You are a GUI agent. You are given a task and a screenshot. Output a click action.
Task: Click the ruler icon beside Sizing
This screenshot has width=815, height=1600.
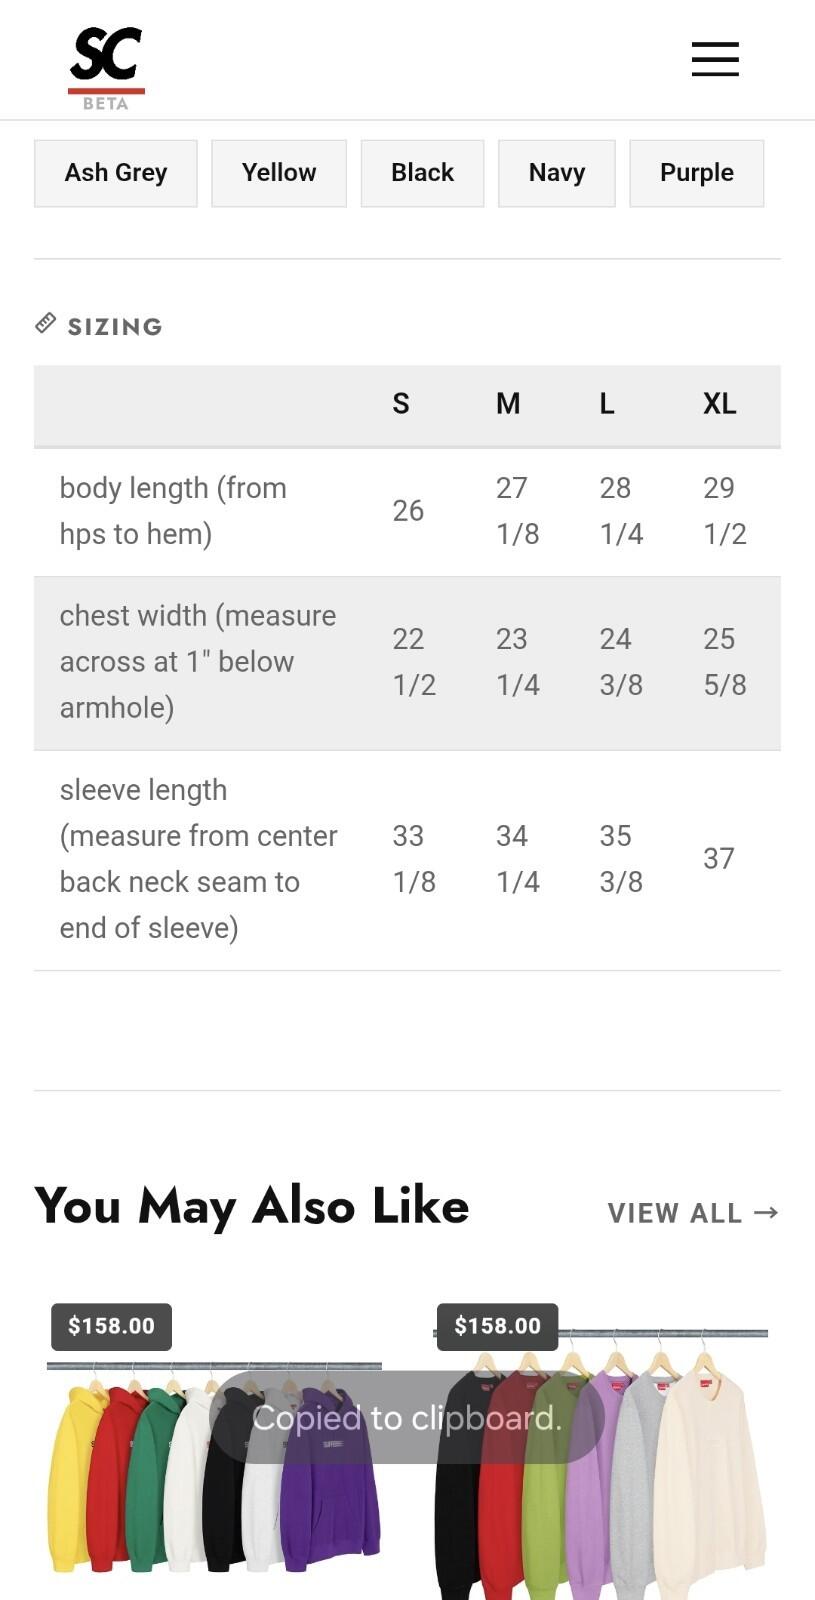point(45,323)
